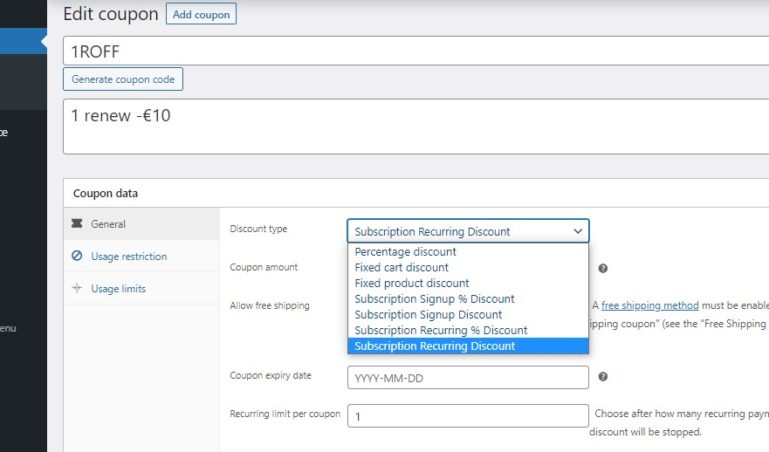Viewport: 769px width, 452px height.
Task: Click help icon next to Coupon expiry date
Action: point(603,377)
